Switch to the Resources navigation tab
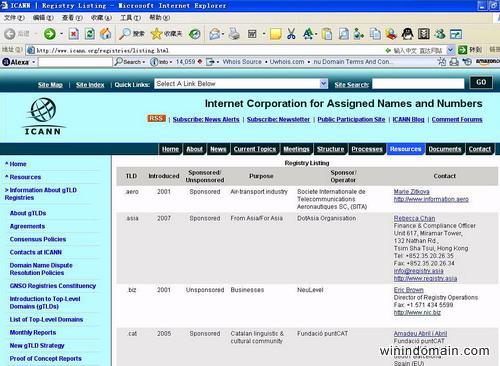This screenshot has height=366, width=500. click(405, 149)
